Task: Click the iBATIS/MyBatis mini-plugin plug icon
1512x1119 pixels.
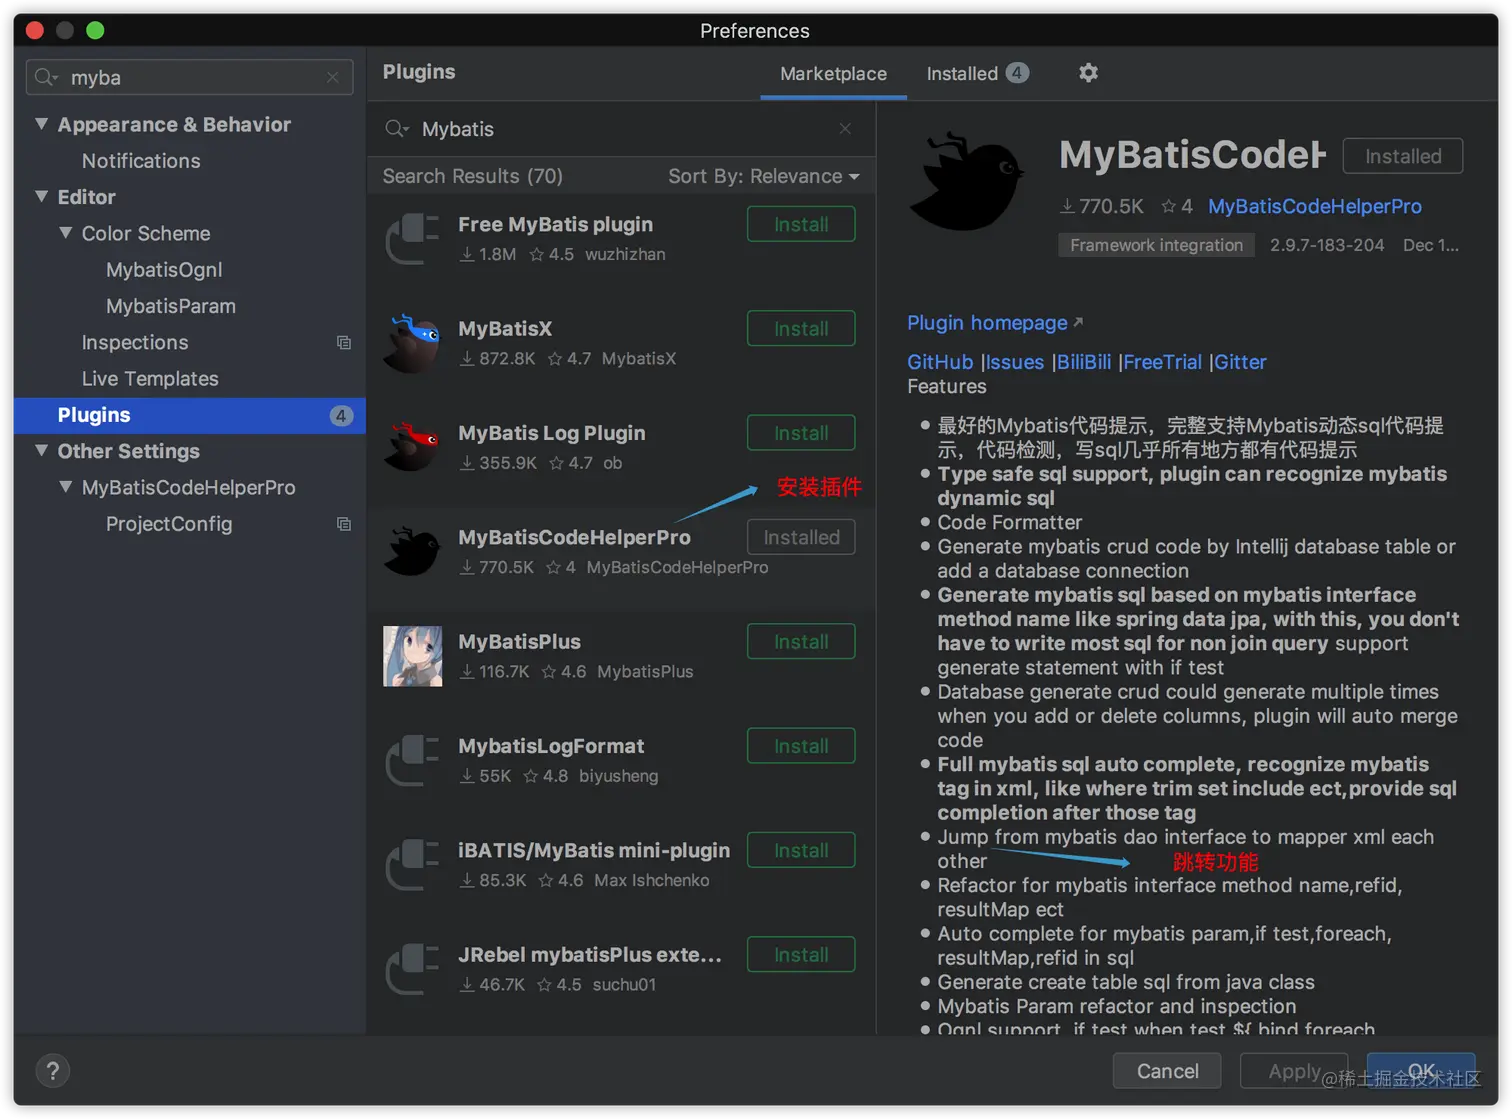Action: pyautogui.click(x=413, y=865)
